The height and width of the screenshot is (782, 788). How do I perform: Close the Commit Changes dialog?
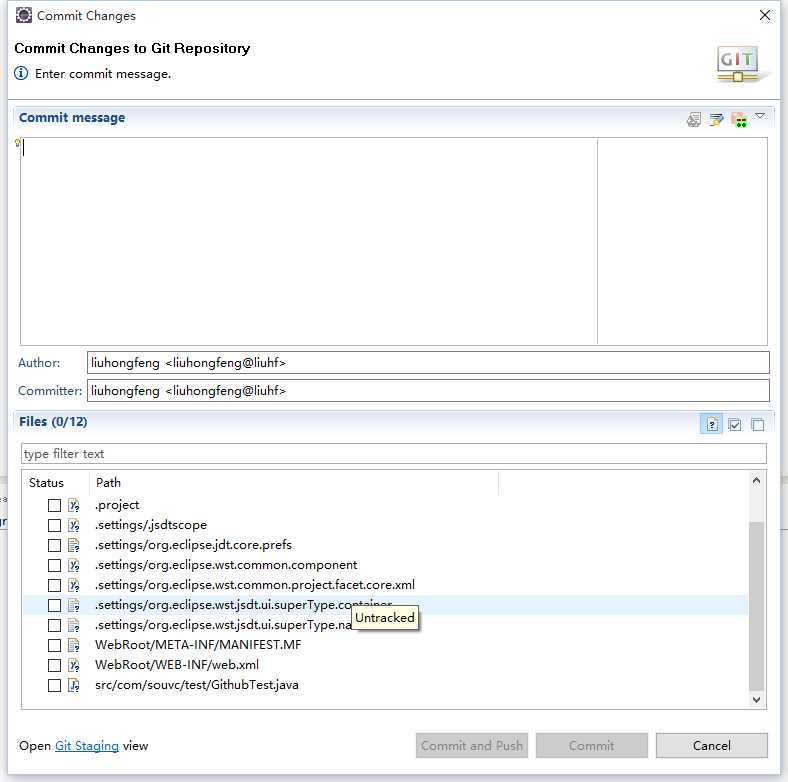pyautogui.click(x=765, y=16)
